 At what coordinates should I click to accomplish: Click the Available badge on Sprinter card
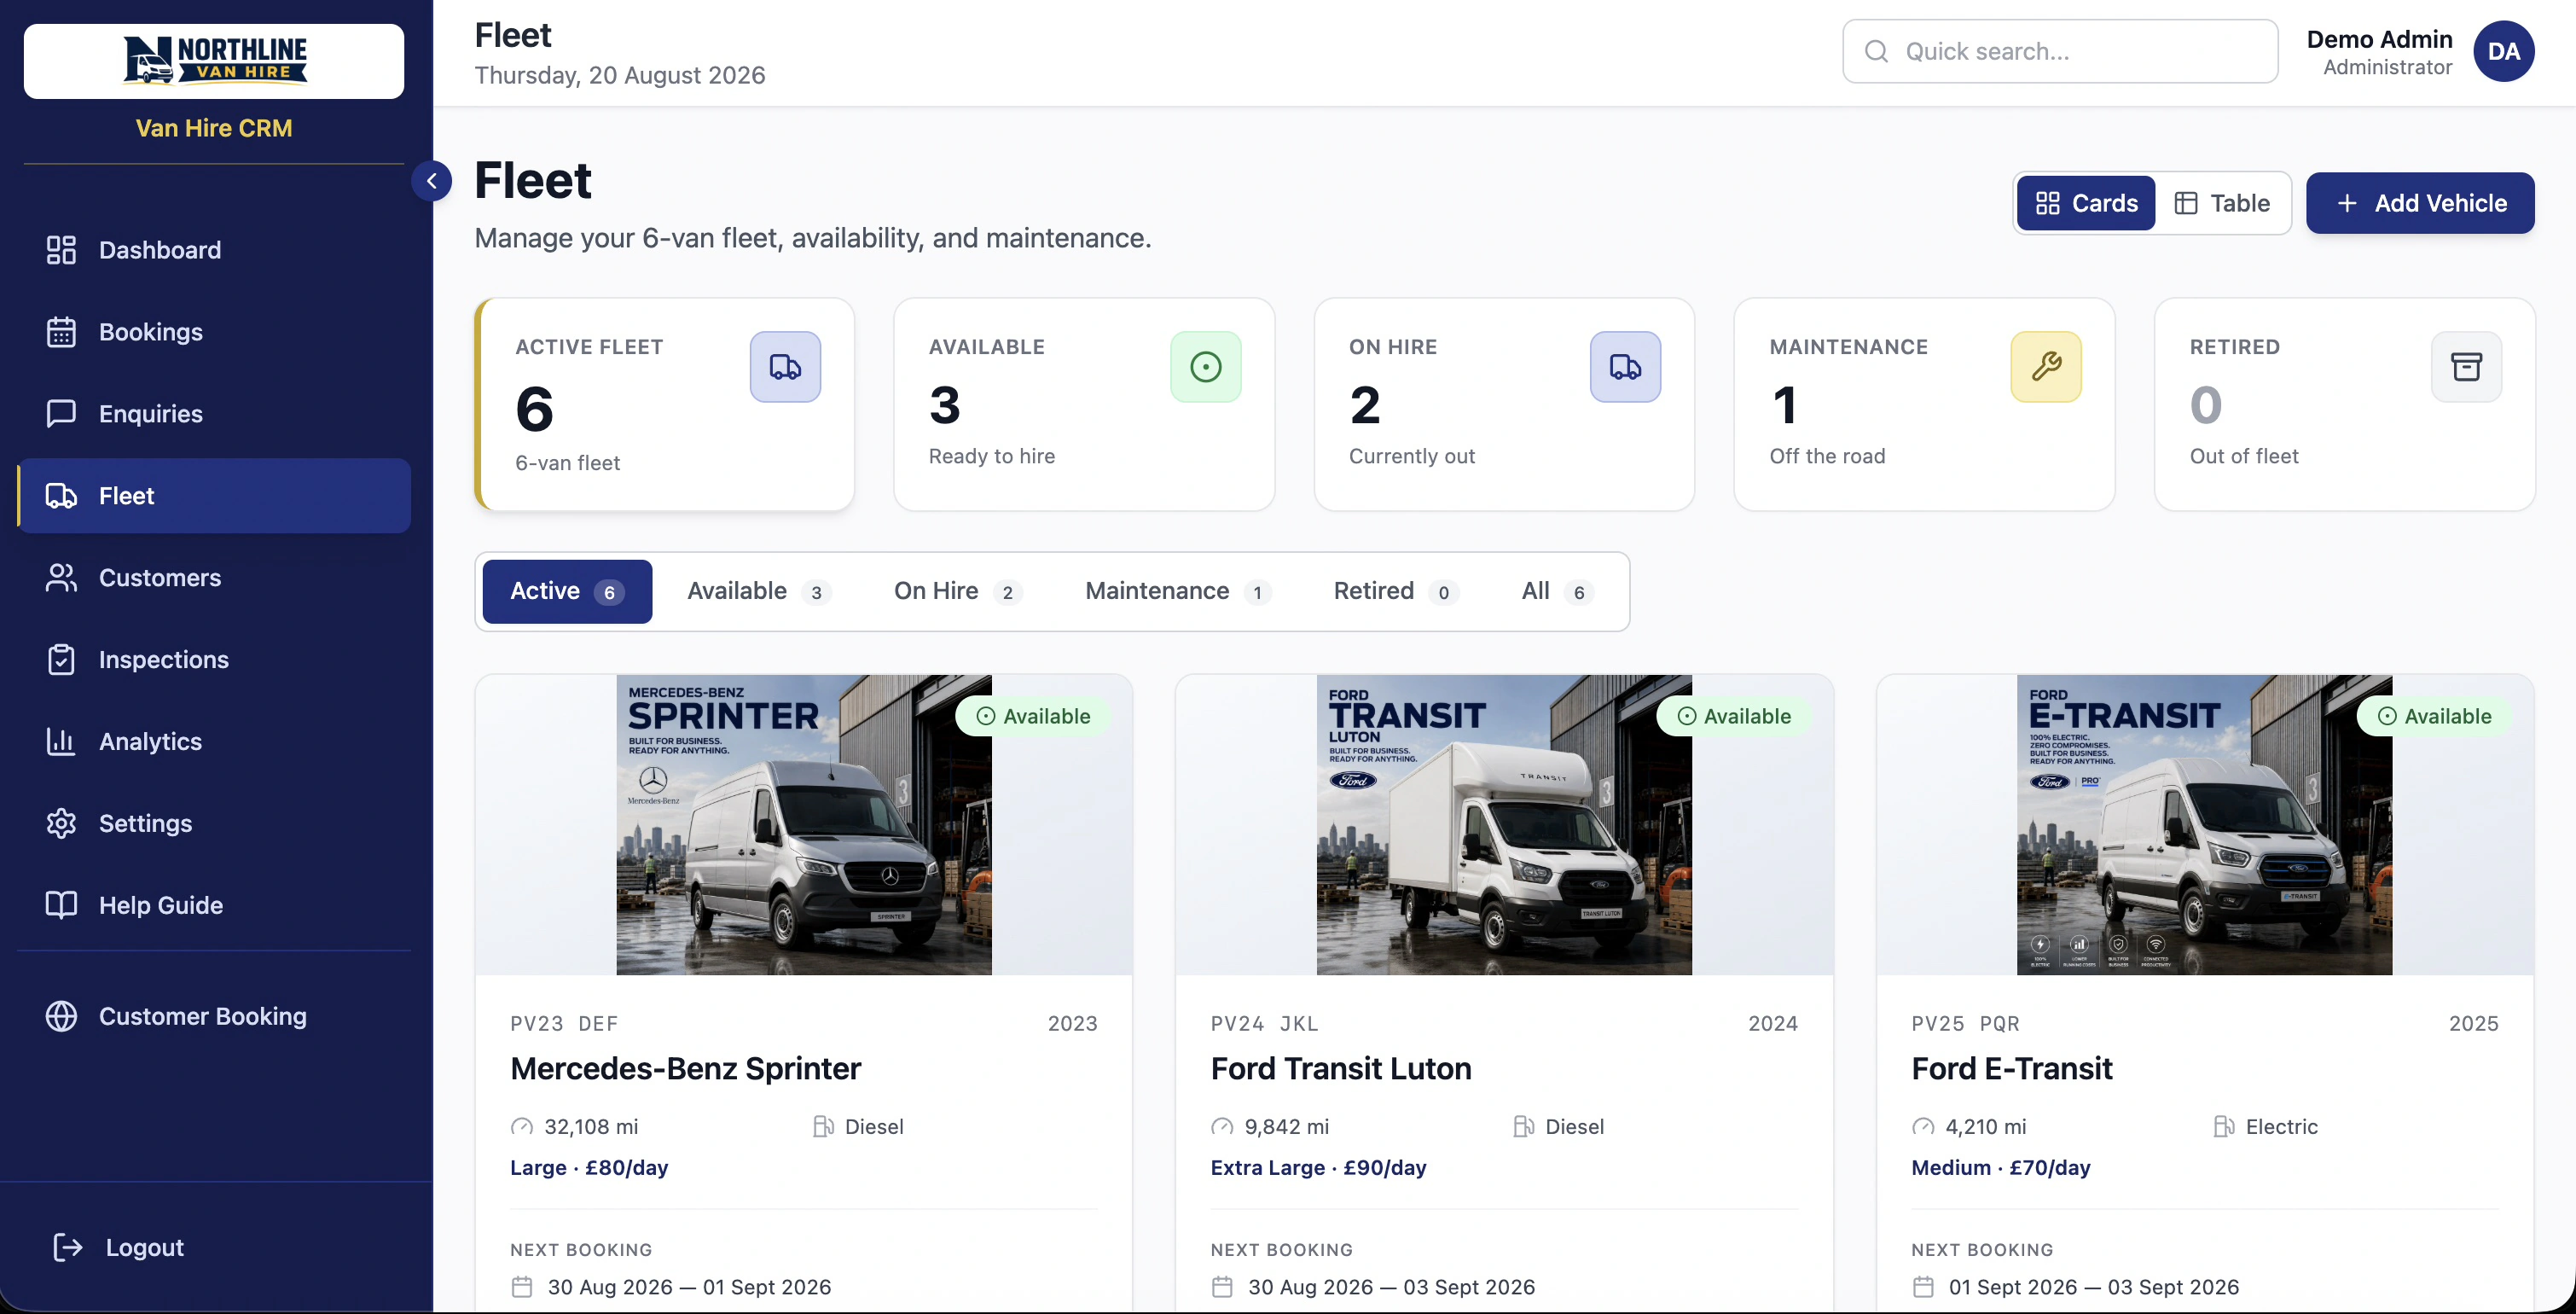[1033, 717]
